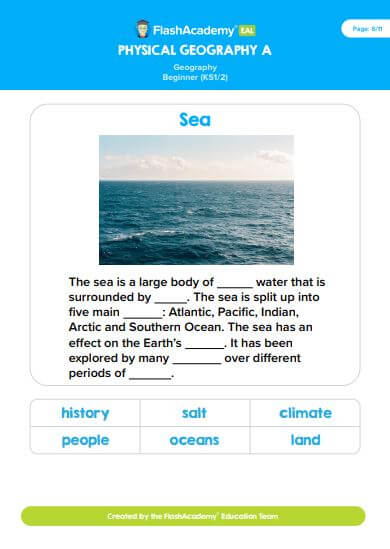Click the blank after 'surrounded by'
Viewport: 390px width, 549px height.
[171, 298]
